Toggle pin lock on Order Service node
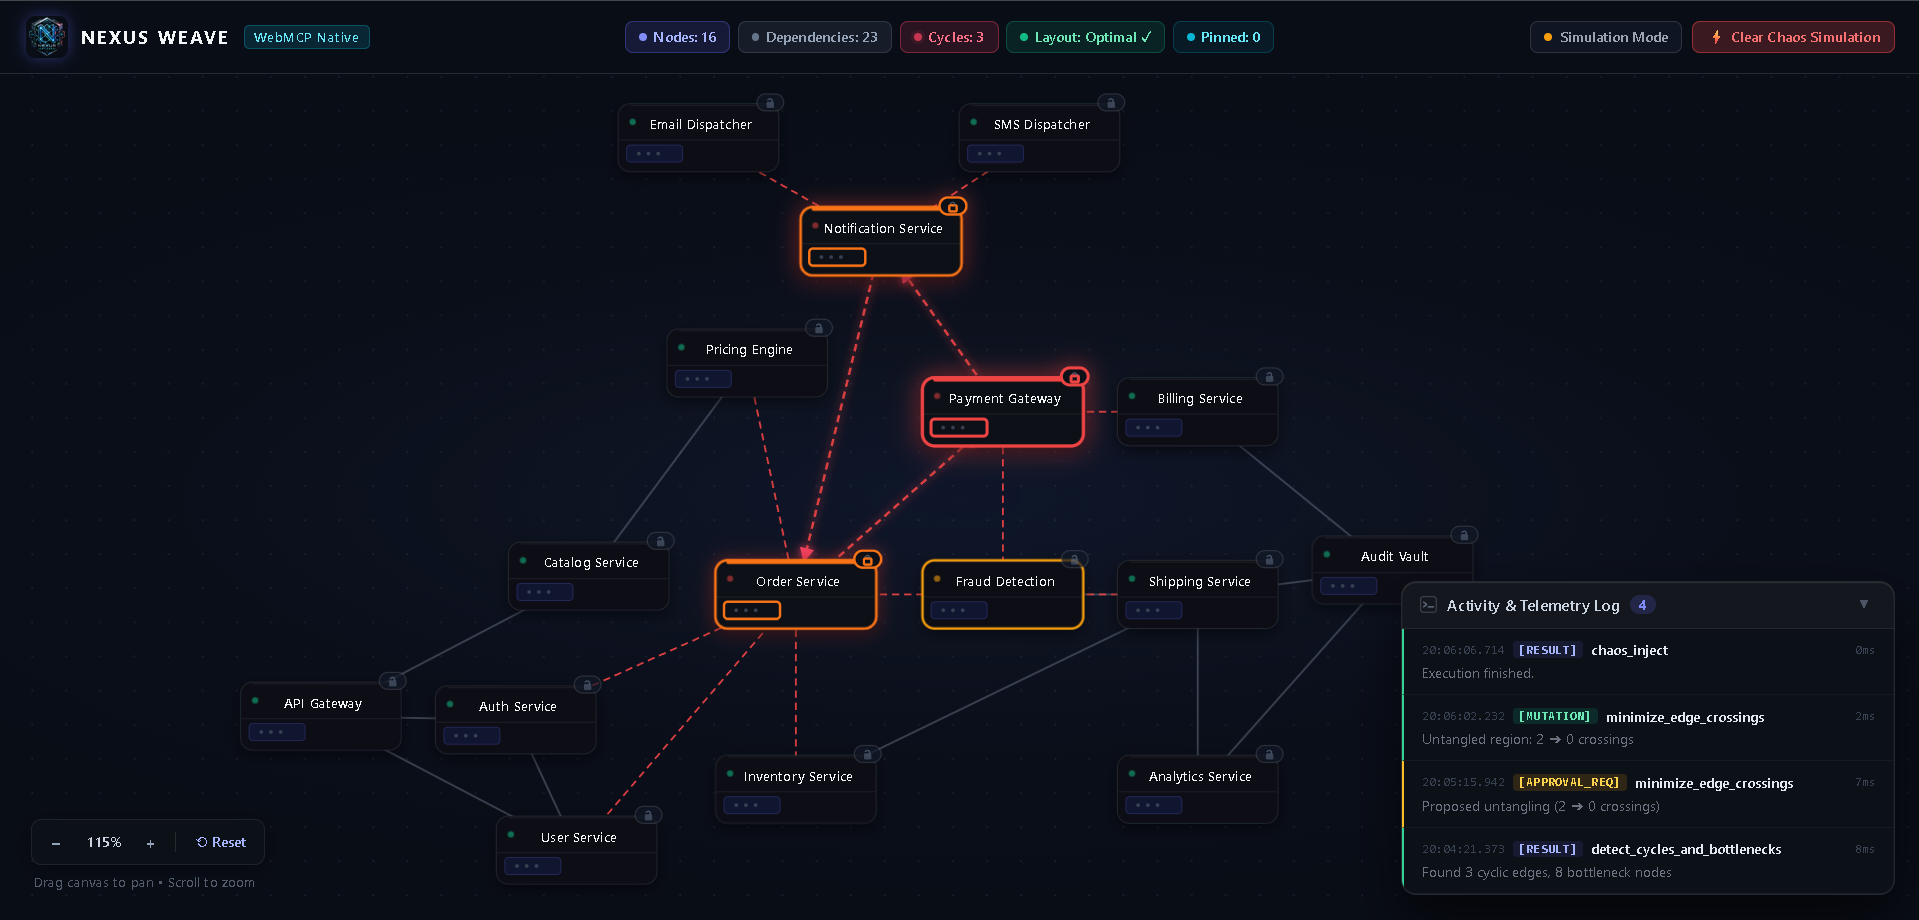 [x=868, y=560]
